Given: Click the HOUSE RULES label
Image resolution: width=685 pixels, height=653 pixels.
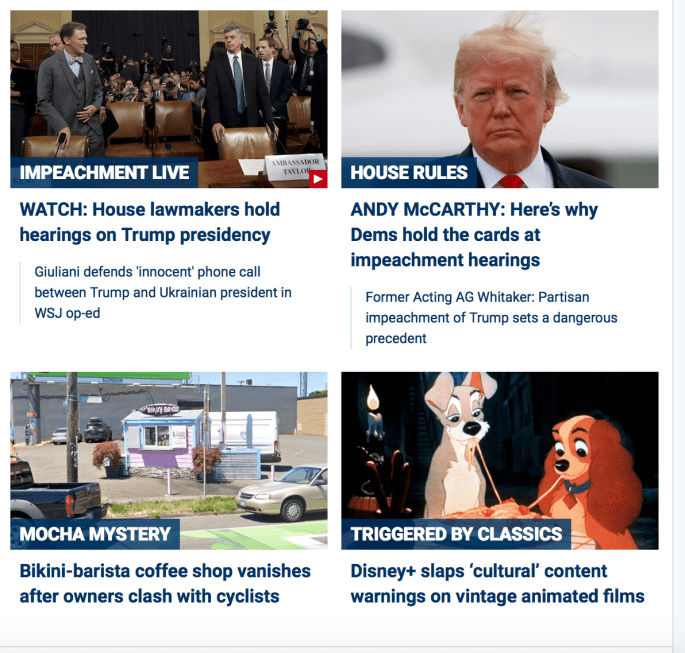Looking at the screenshot, I should pos(409,173).
